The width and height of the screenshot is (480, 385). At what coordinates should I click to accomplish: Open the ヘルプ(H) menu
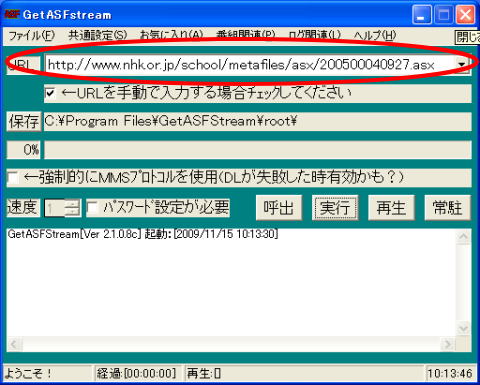[x=375, y=35]
